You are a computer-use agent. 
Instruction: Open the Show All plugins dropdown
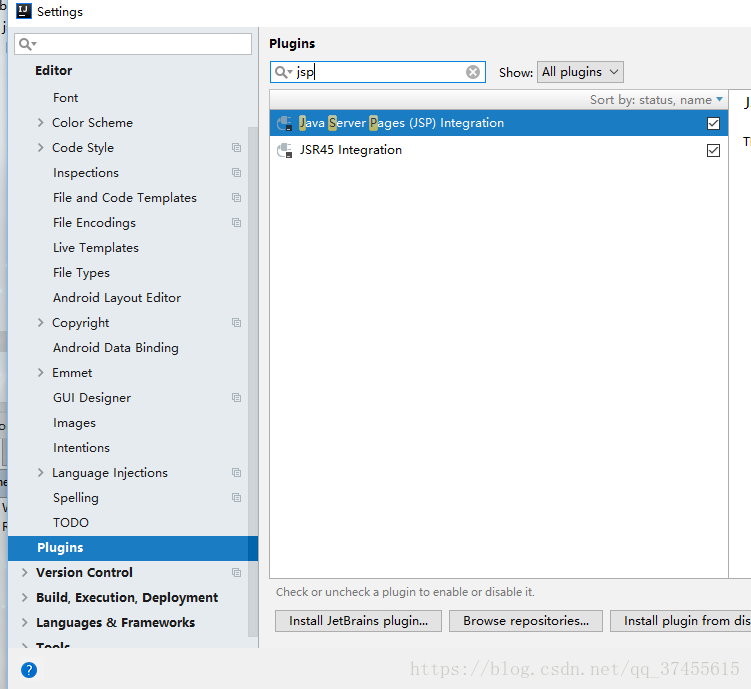pos(580,72)
